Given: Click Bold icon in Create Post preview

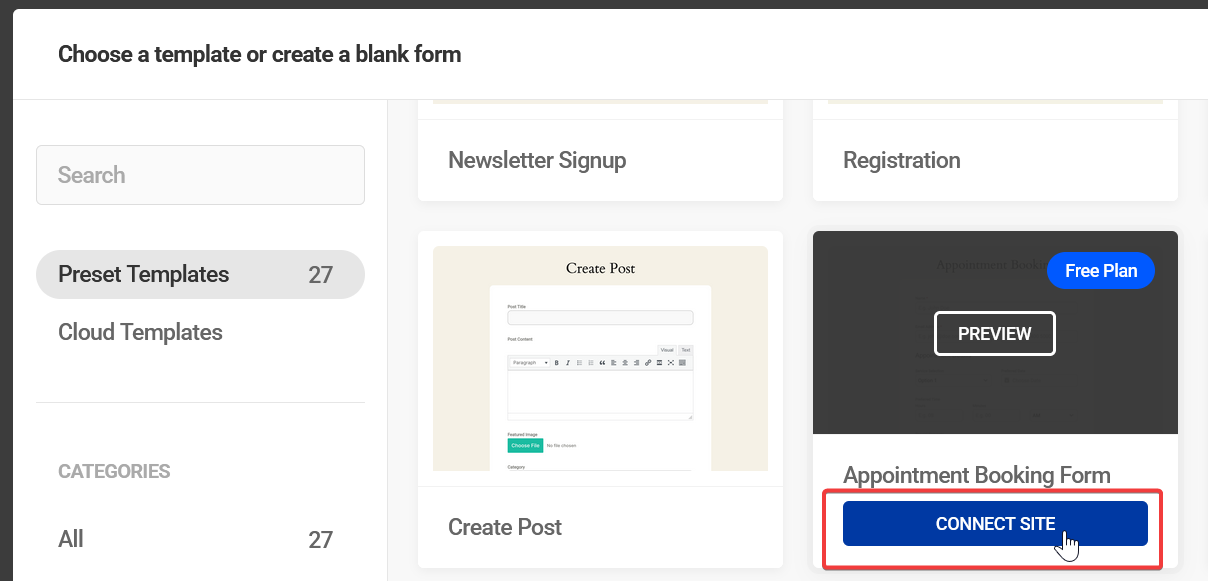Looking at the screenshot, I should (557, 362).
